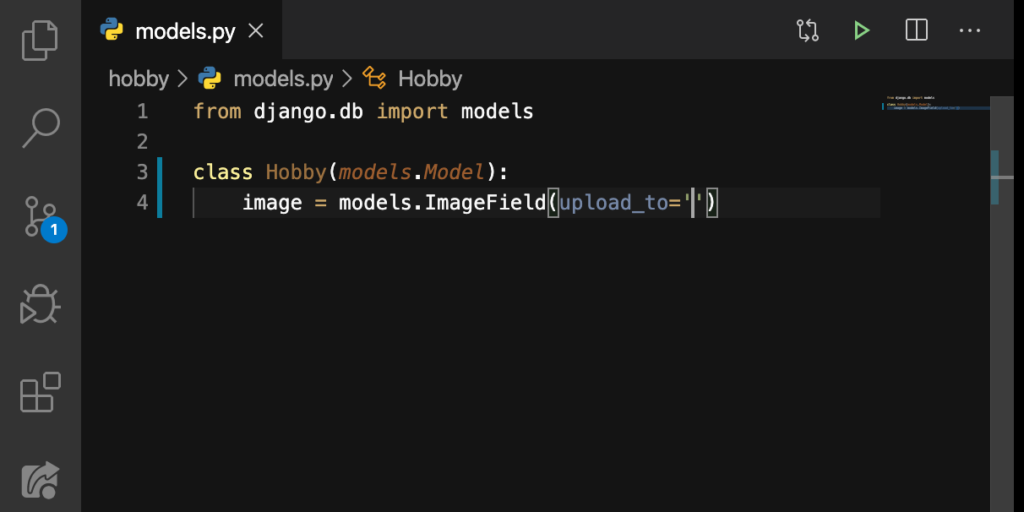Open the Extensions blocks icon
This screenshot has height=512, width=1024.
click(40, 392)
